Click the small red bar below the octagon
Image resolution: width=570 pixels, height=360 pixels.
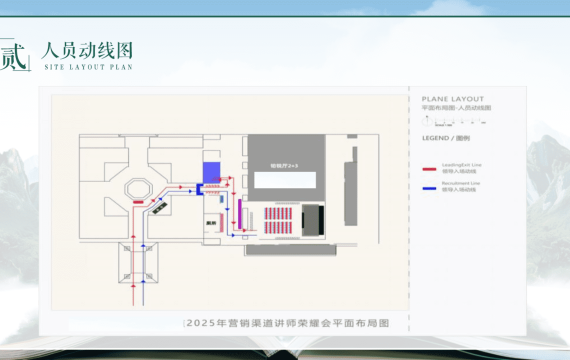pyautogui.click(x=138, y=202)
